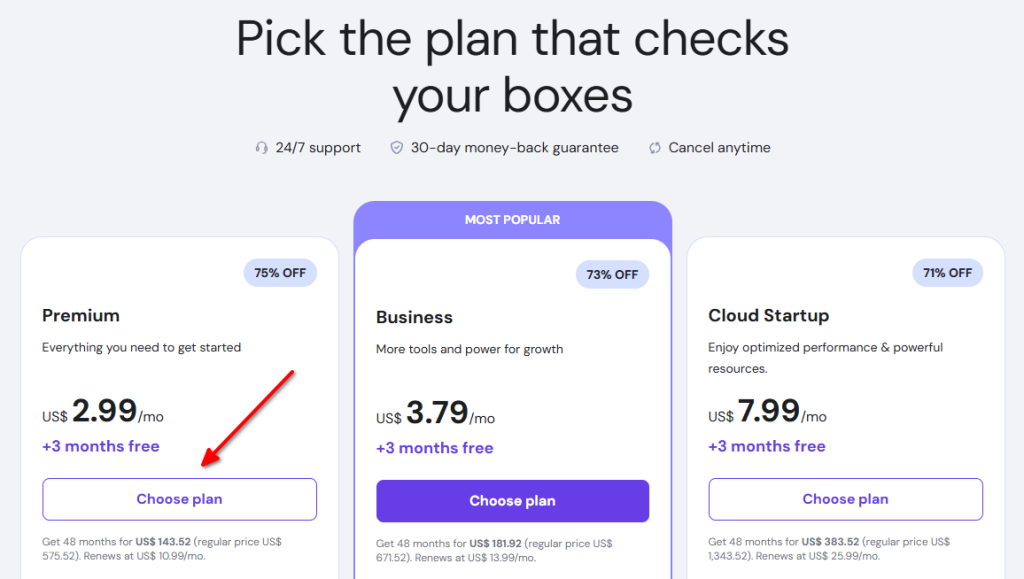Open the +3 months free offer under Premium
The height and width of the screenshot is (579, 1024).
[101, 446]
